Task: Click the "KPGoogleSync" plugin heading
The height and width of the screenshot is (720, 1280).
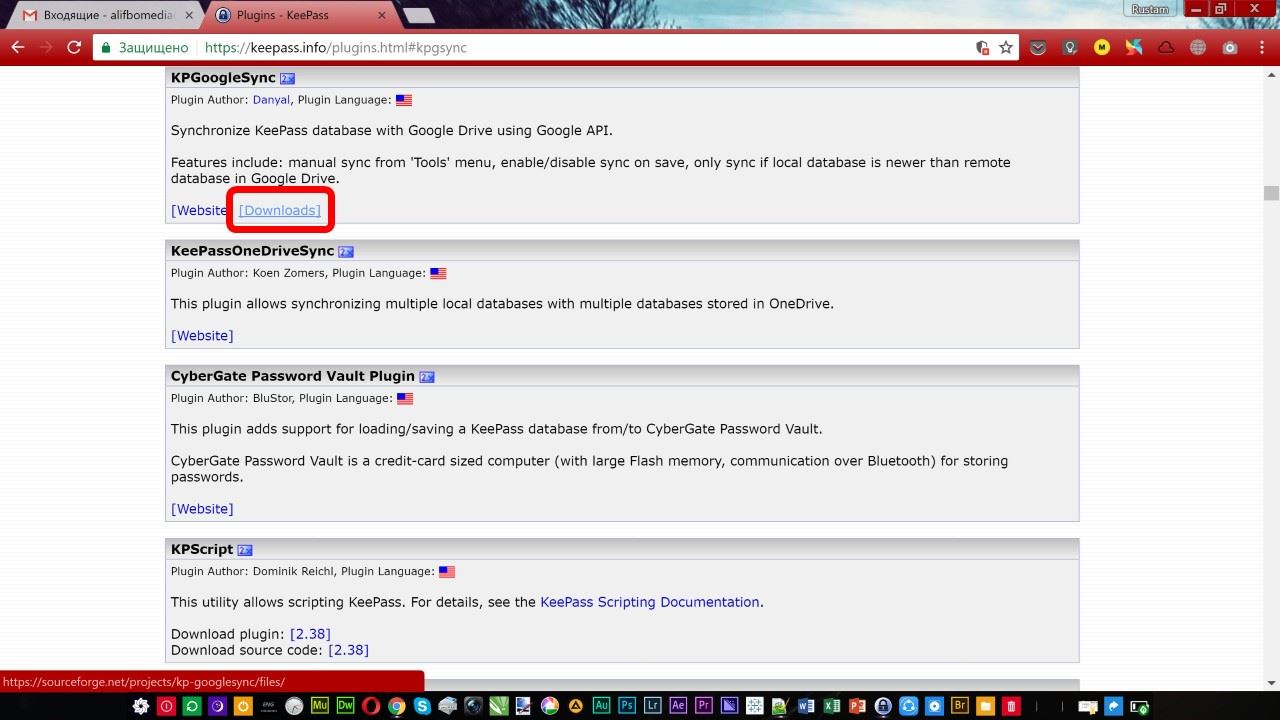Action: [x=223, y=77]
